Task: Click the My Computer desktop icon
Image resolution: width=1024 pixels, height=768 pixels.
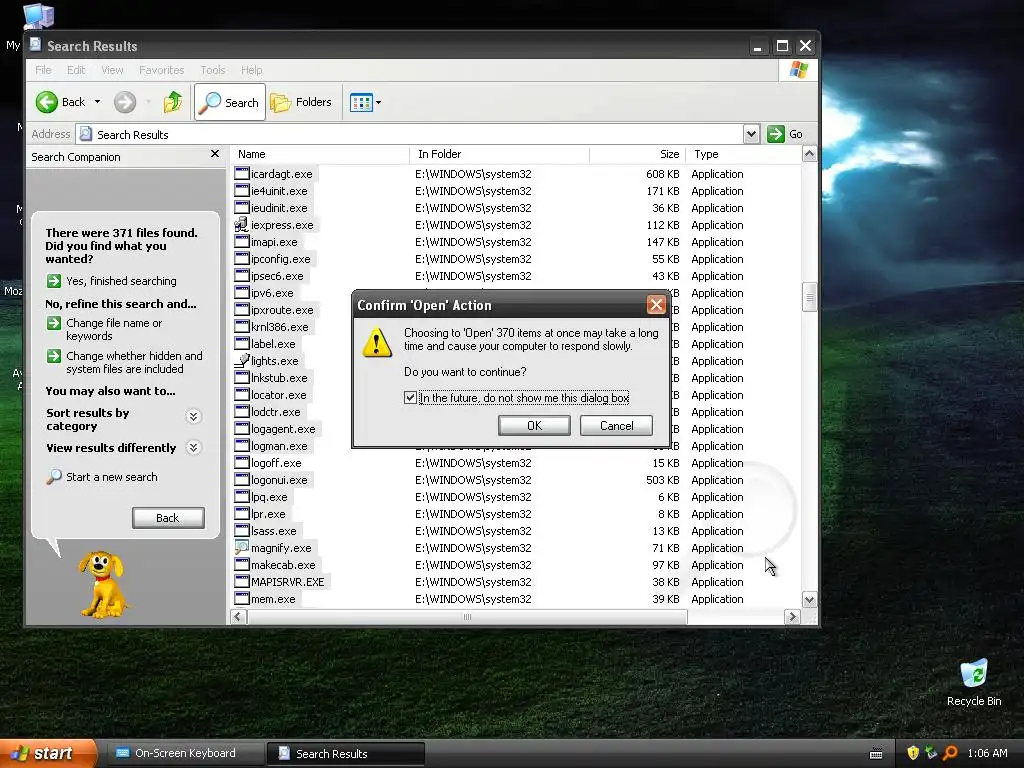Action: tap(38, 16)
